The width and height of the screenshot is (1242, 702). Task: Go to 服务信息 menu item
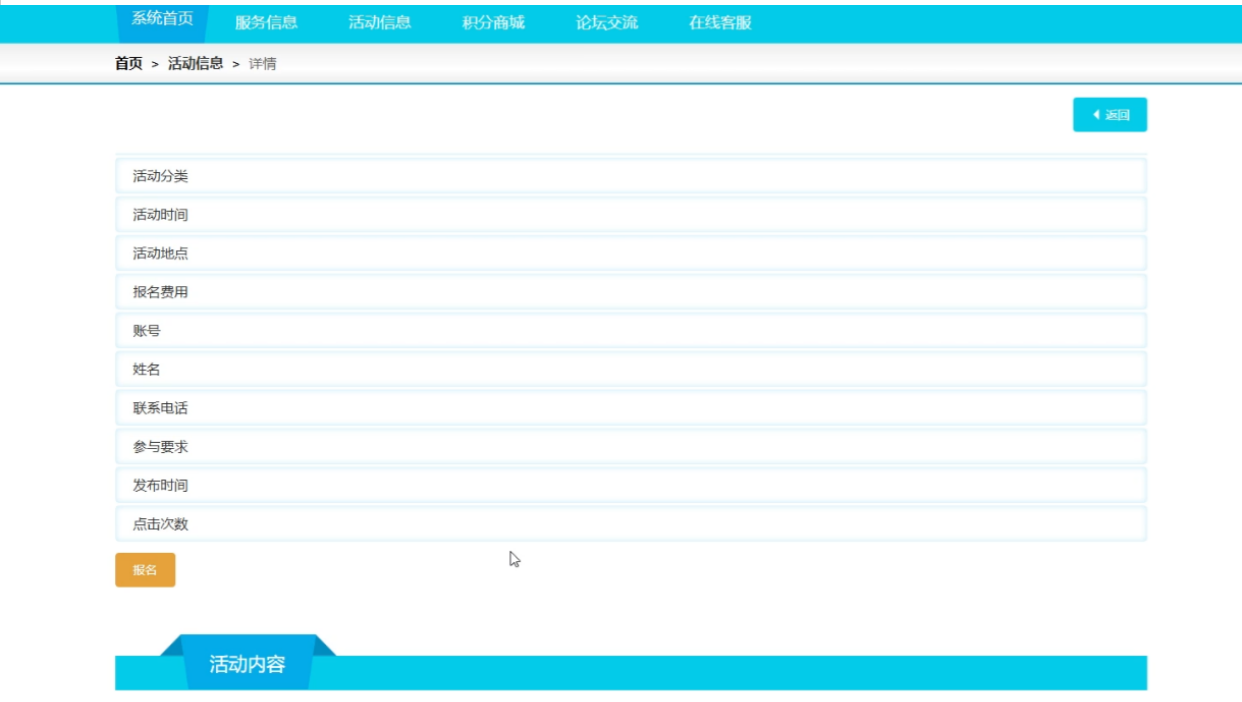266,22
